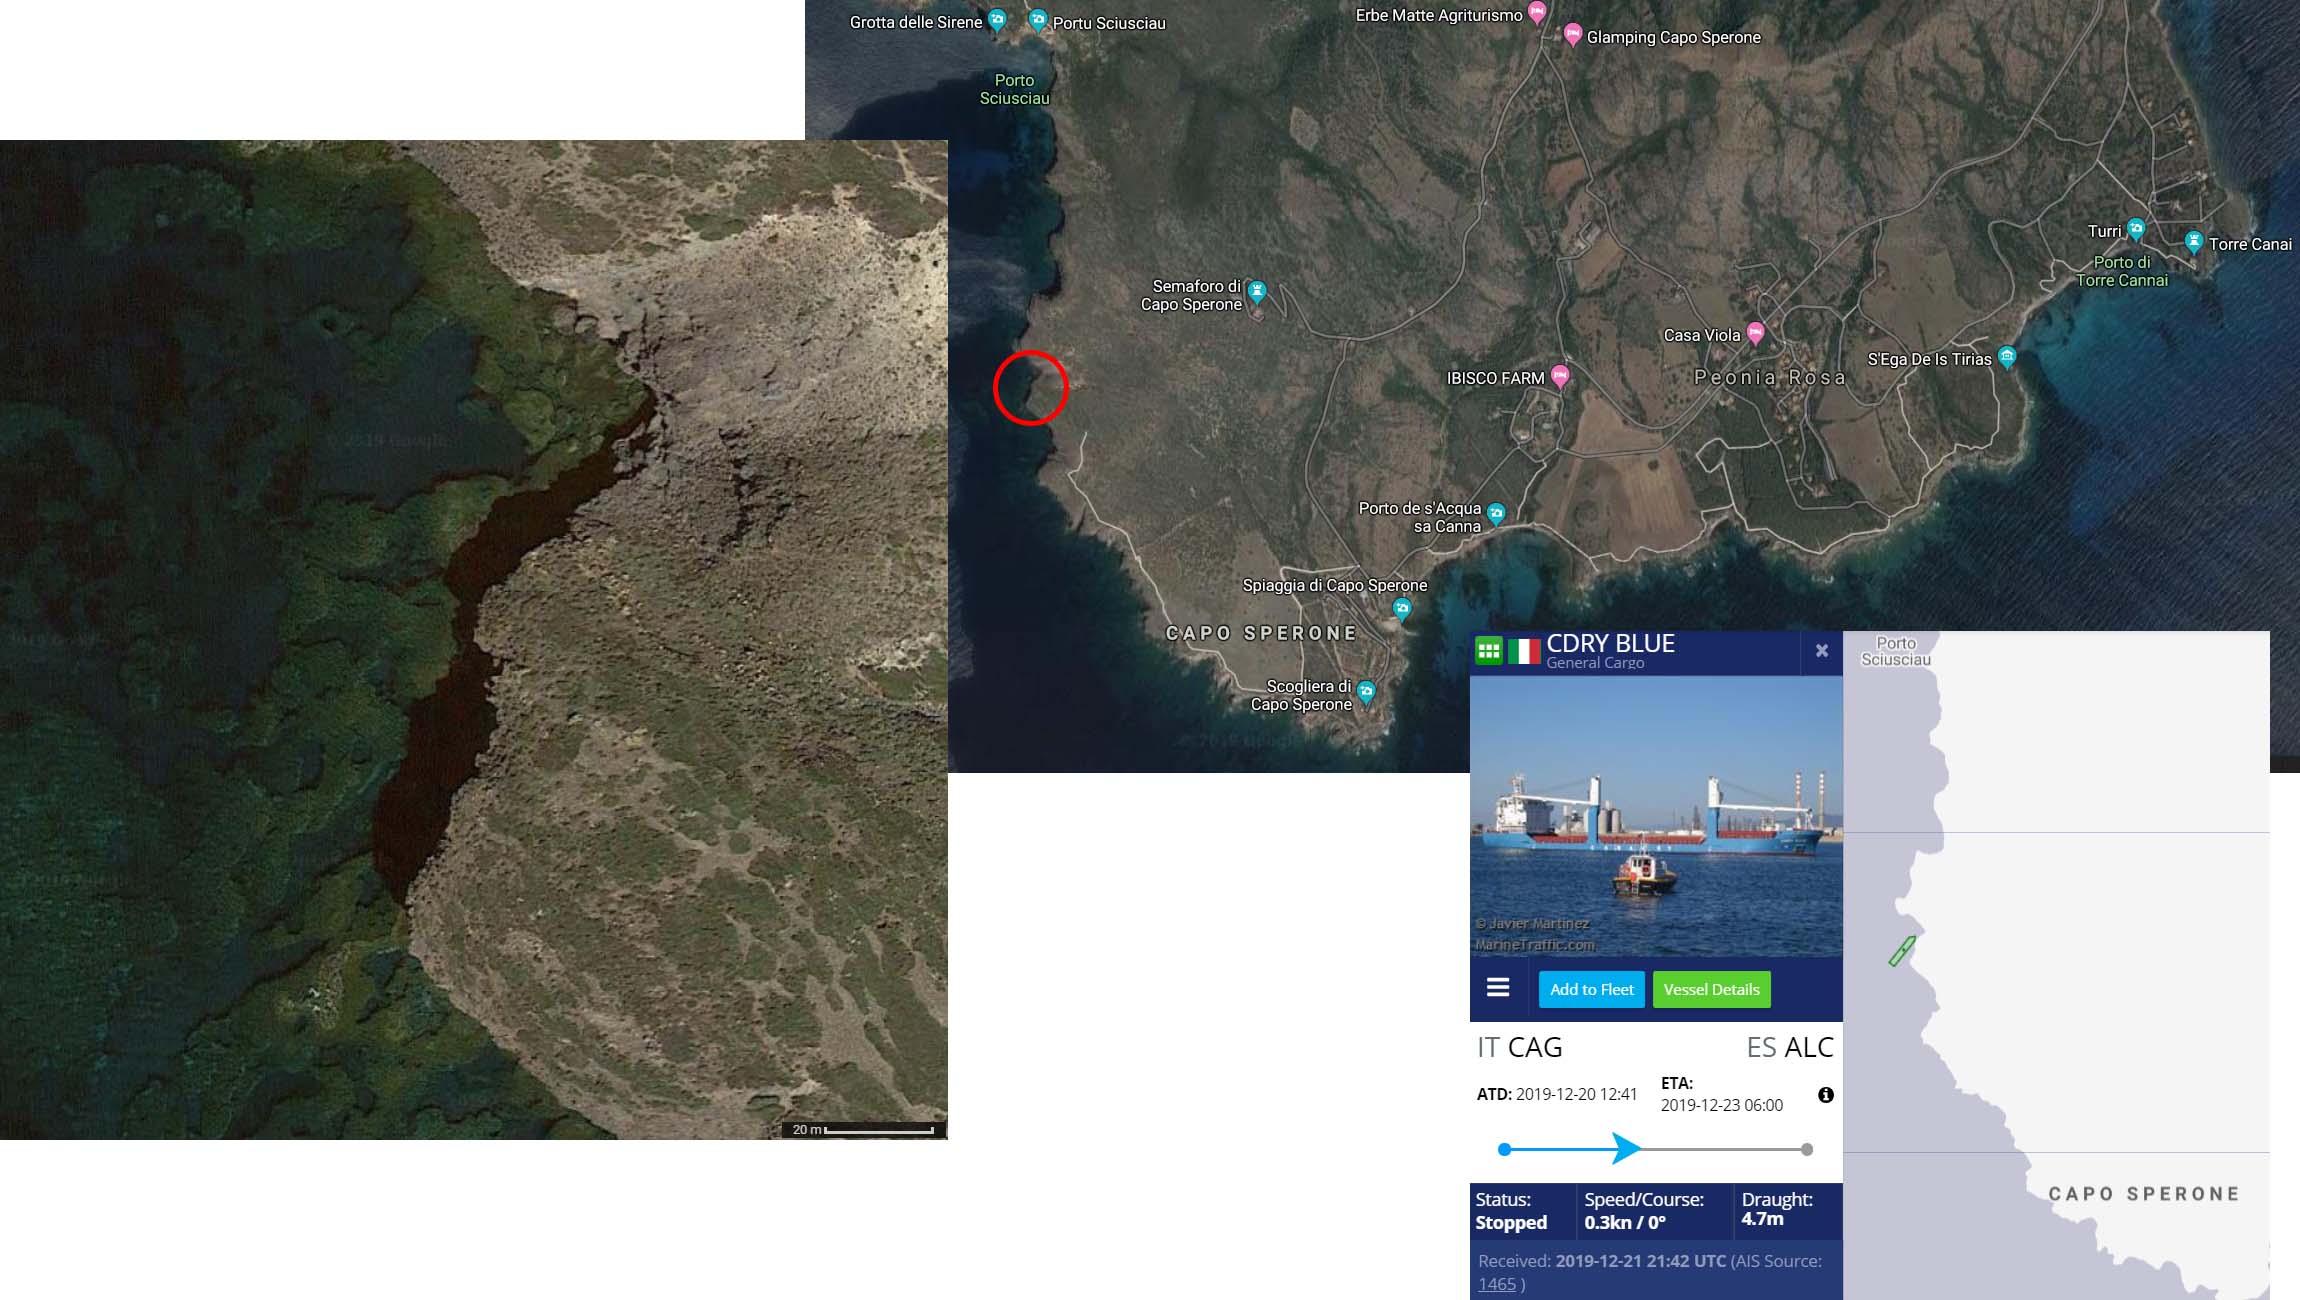Open the CDRY BLUE ship photo
The image size is (2300, 1300).
(x=1656, y=815)
